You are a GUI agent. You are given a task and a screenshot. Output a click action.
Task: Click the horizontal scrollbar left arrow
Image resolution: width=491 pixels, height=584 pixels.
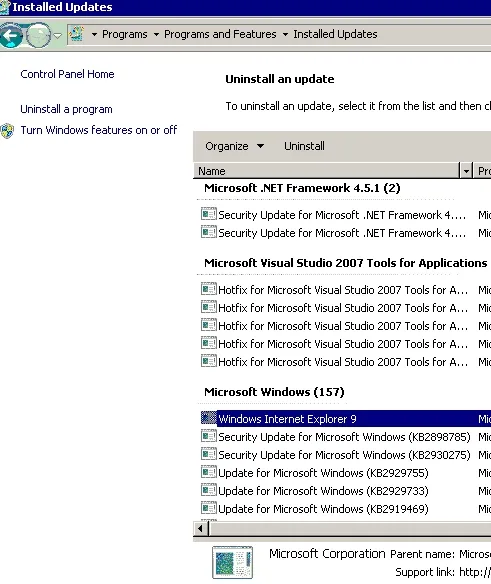(200, 529)
